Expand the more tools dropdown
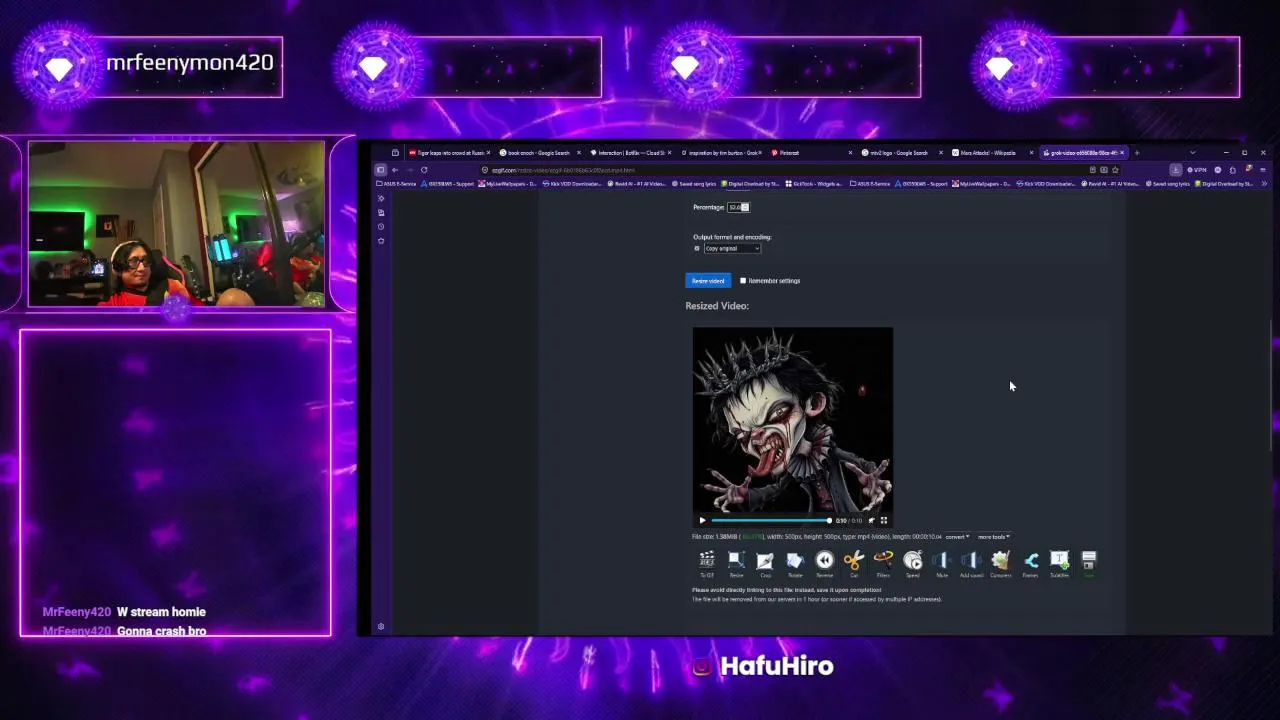Image resolution: width=1280 pixels, height=720 pixels. coord(993,537)
